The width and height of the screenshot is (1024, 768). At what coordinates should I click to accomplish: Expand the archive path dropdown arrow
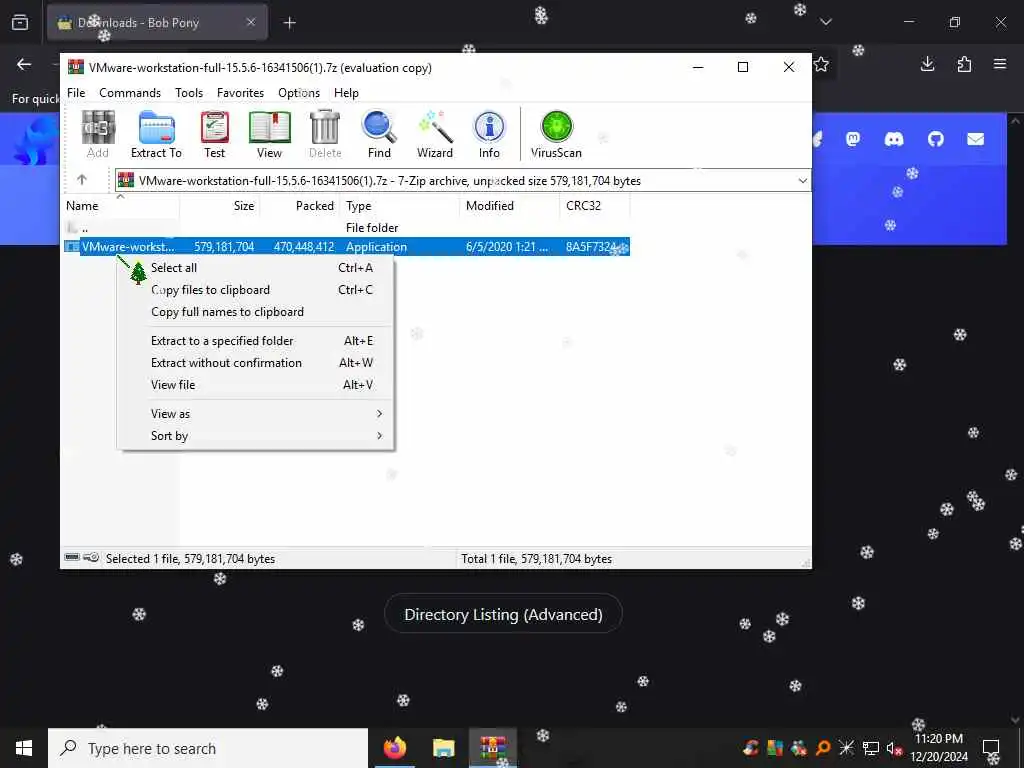(x=803, y=180)
